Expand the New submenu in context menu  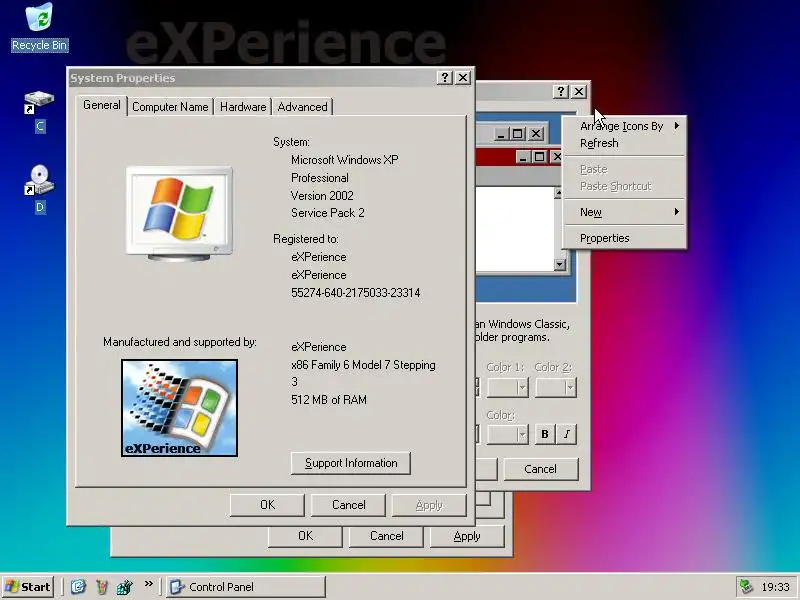(624, 212)
